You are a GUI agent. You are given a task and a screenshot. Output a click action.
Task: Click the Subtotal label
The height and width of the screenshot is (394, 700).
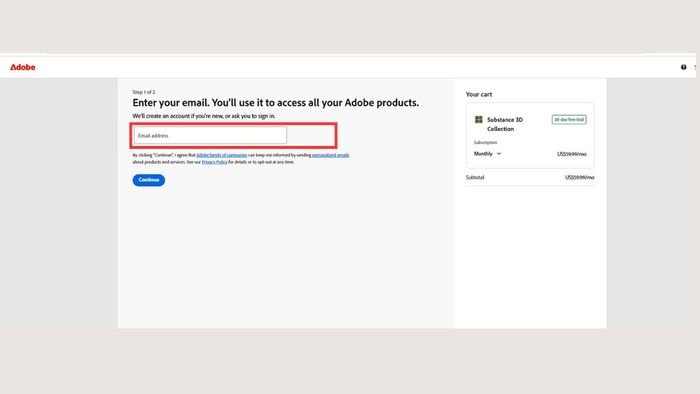pos(475,177)
